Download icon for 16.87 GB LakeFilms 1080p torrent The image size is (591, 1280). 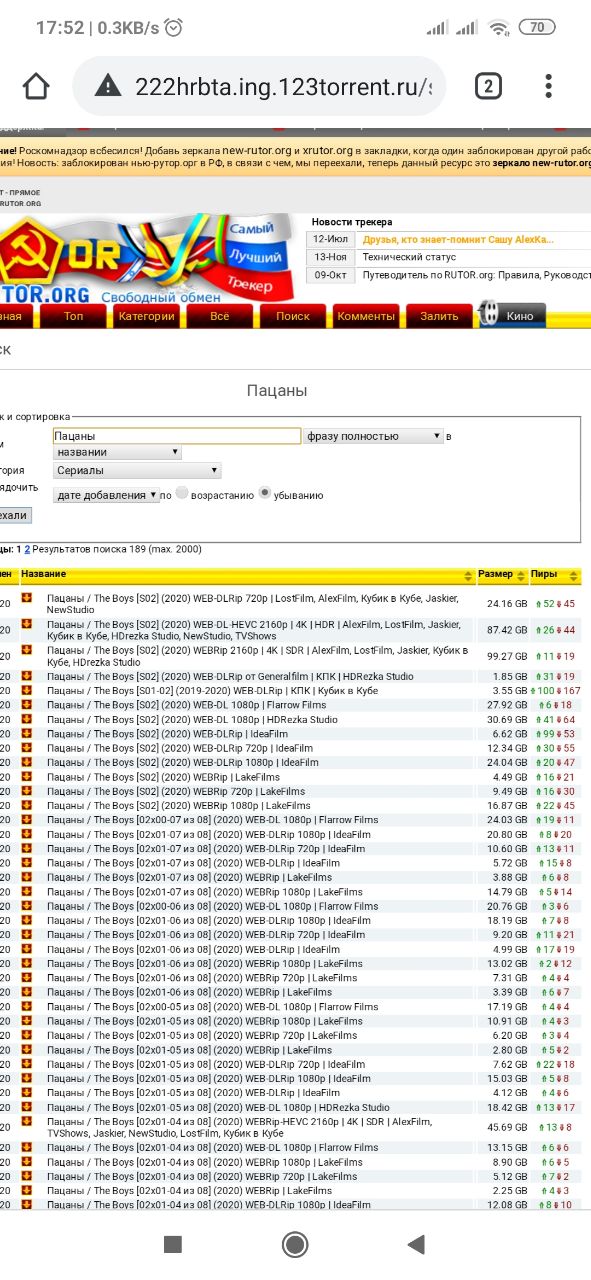point(27,805)
